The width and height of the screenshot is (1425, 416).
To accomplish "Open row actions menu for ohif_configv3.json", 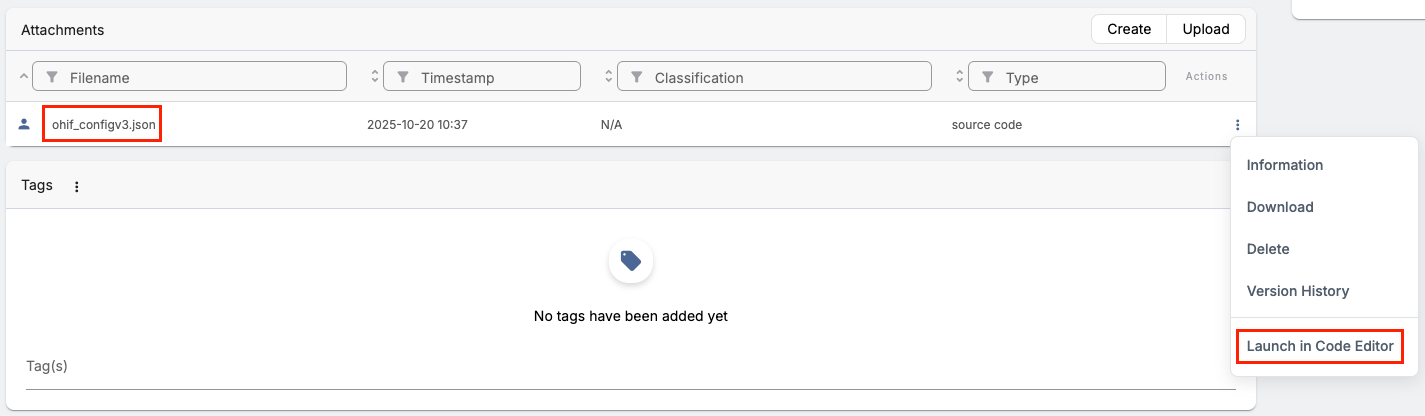I will click(x=1237, y=125).
